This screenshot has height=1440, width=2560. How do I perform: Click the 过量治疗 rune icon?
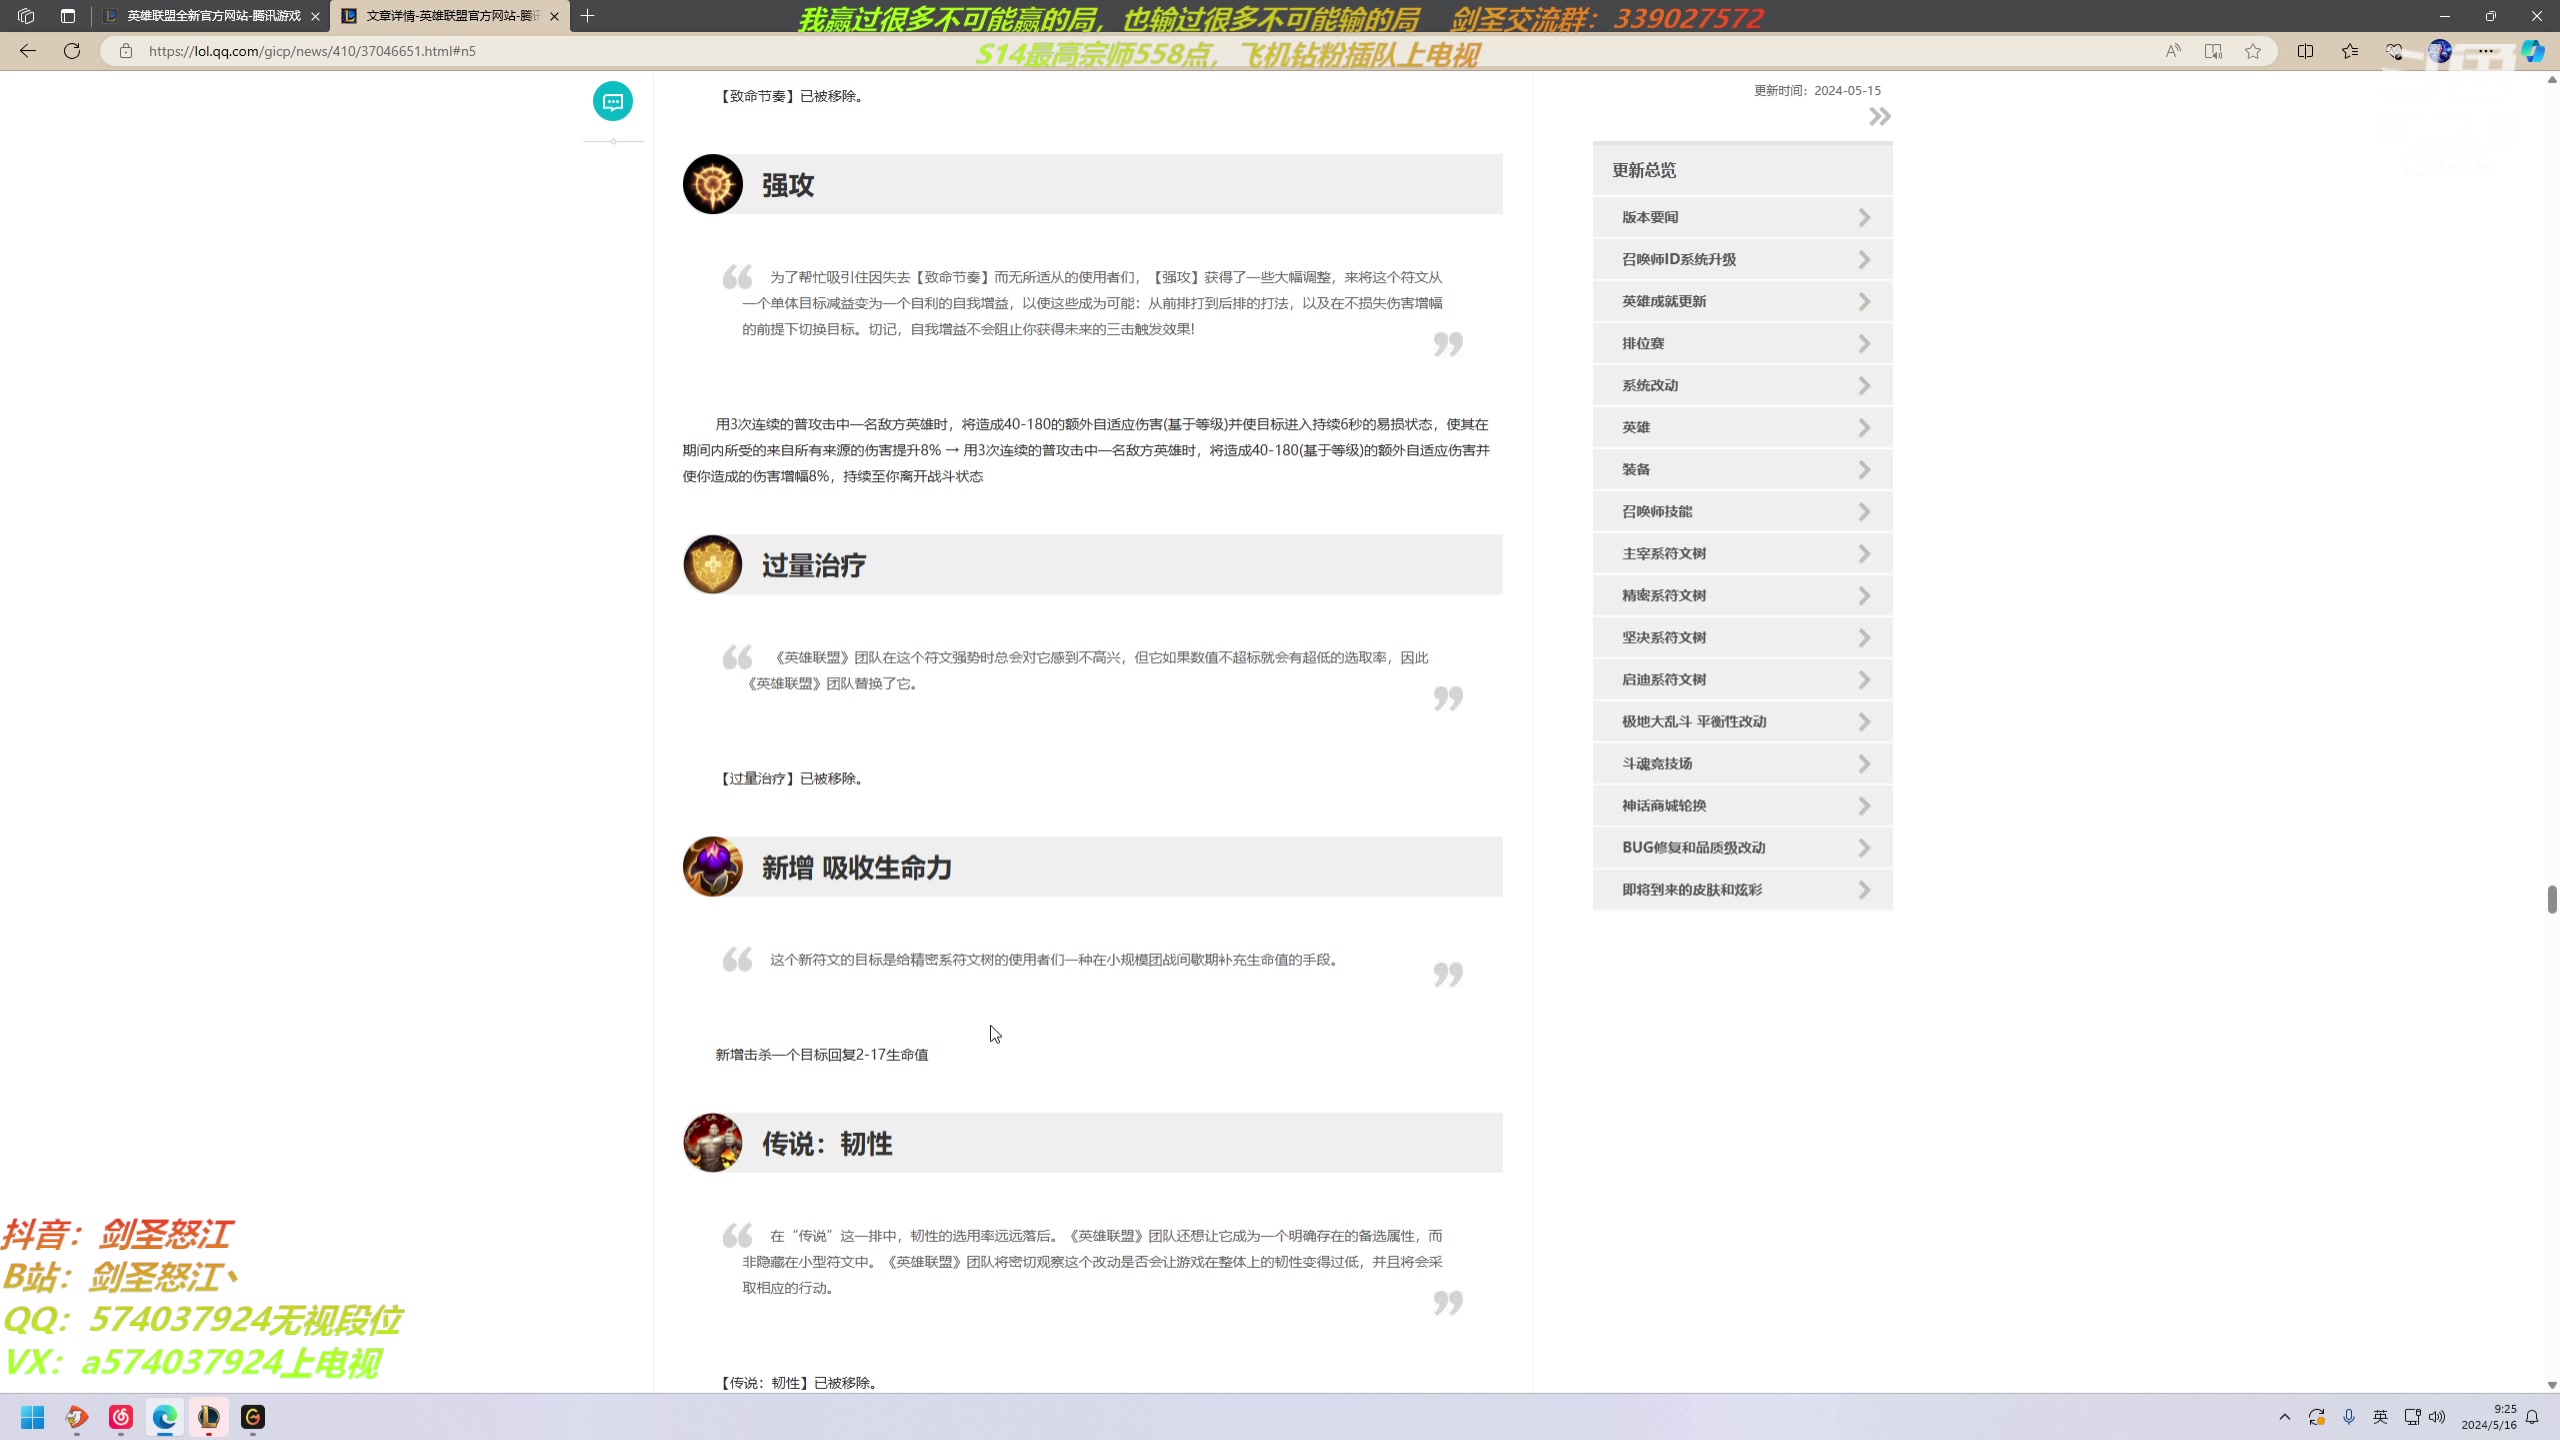[713, 564]
